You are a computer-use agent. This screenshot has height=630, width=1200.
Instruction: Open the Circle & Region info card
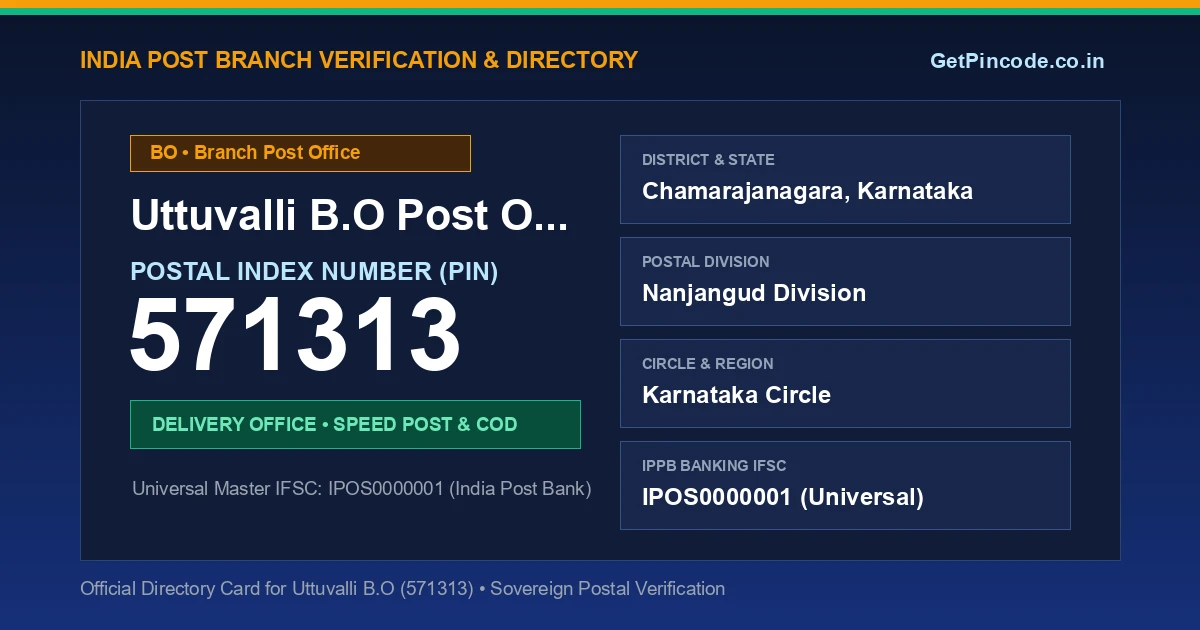pos(845,383)
